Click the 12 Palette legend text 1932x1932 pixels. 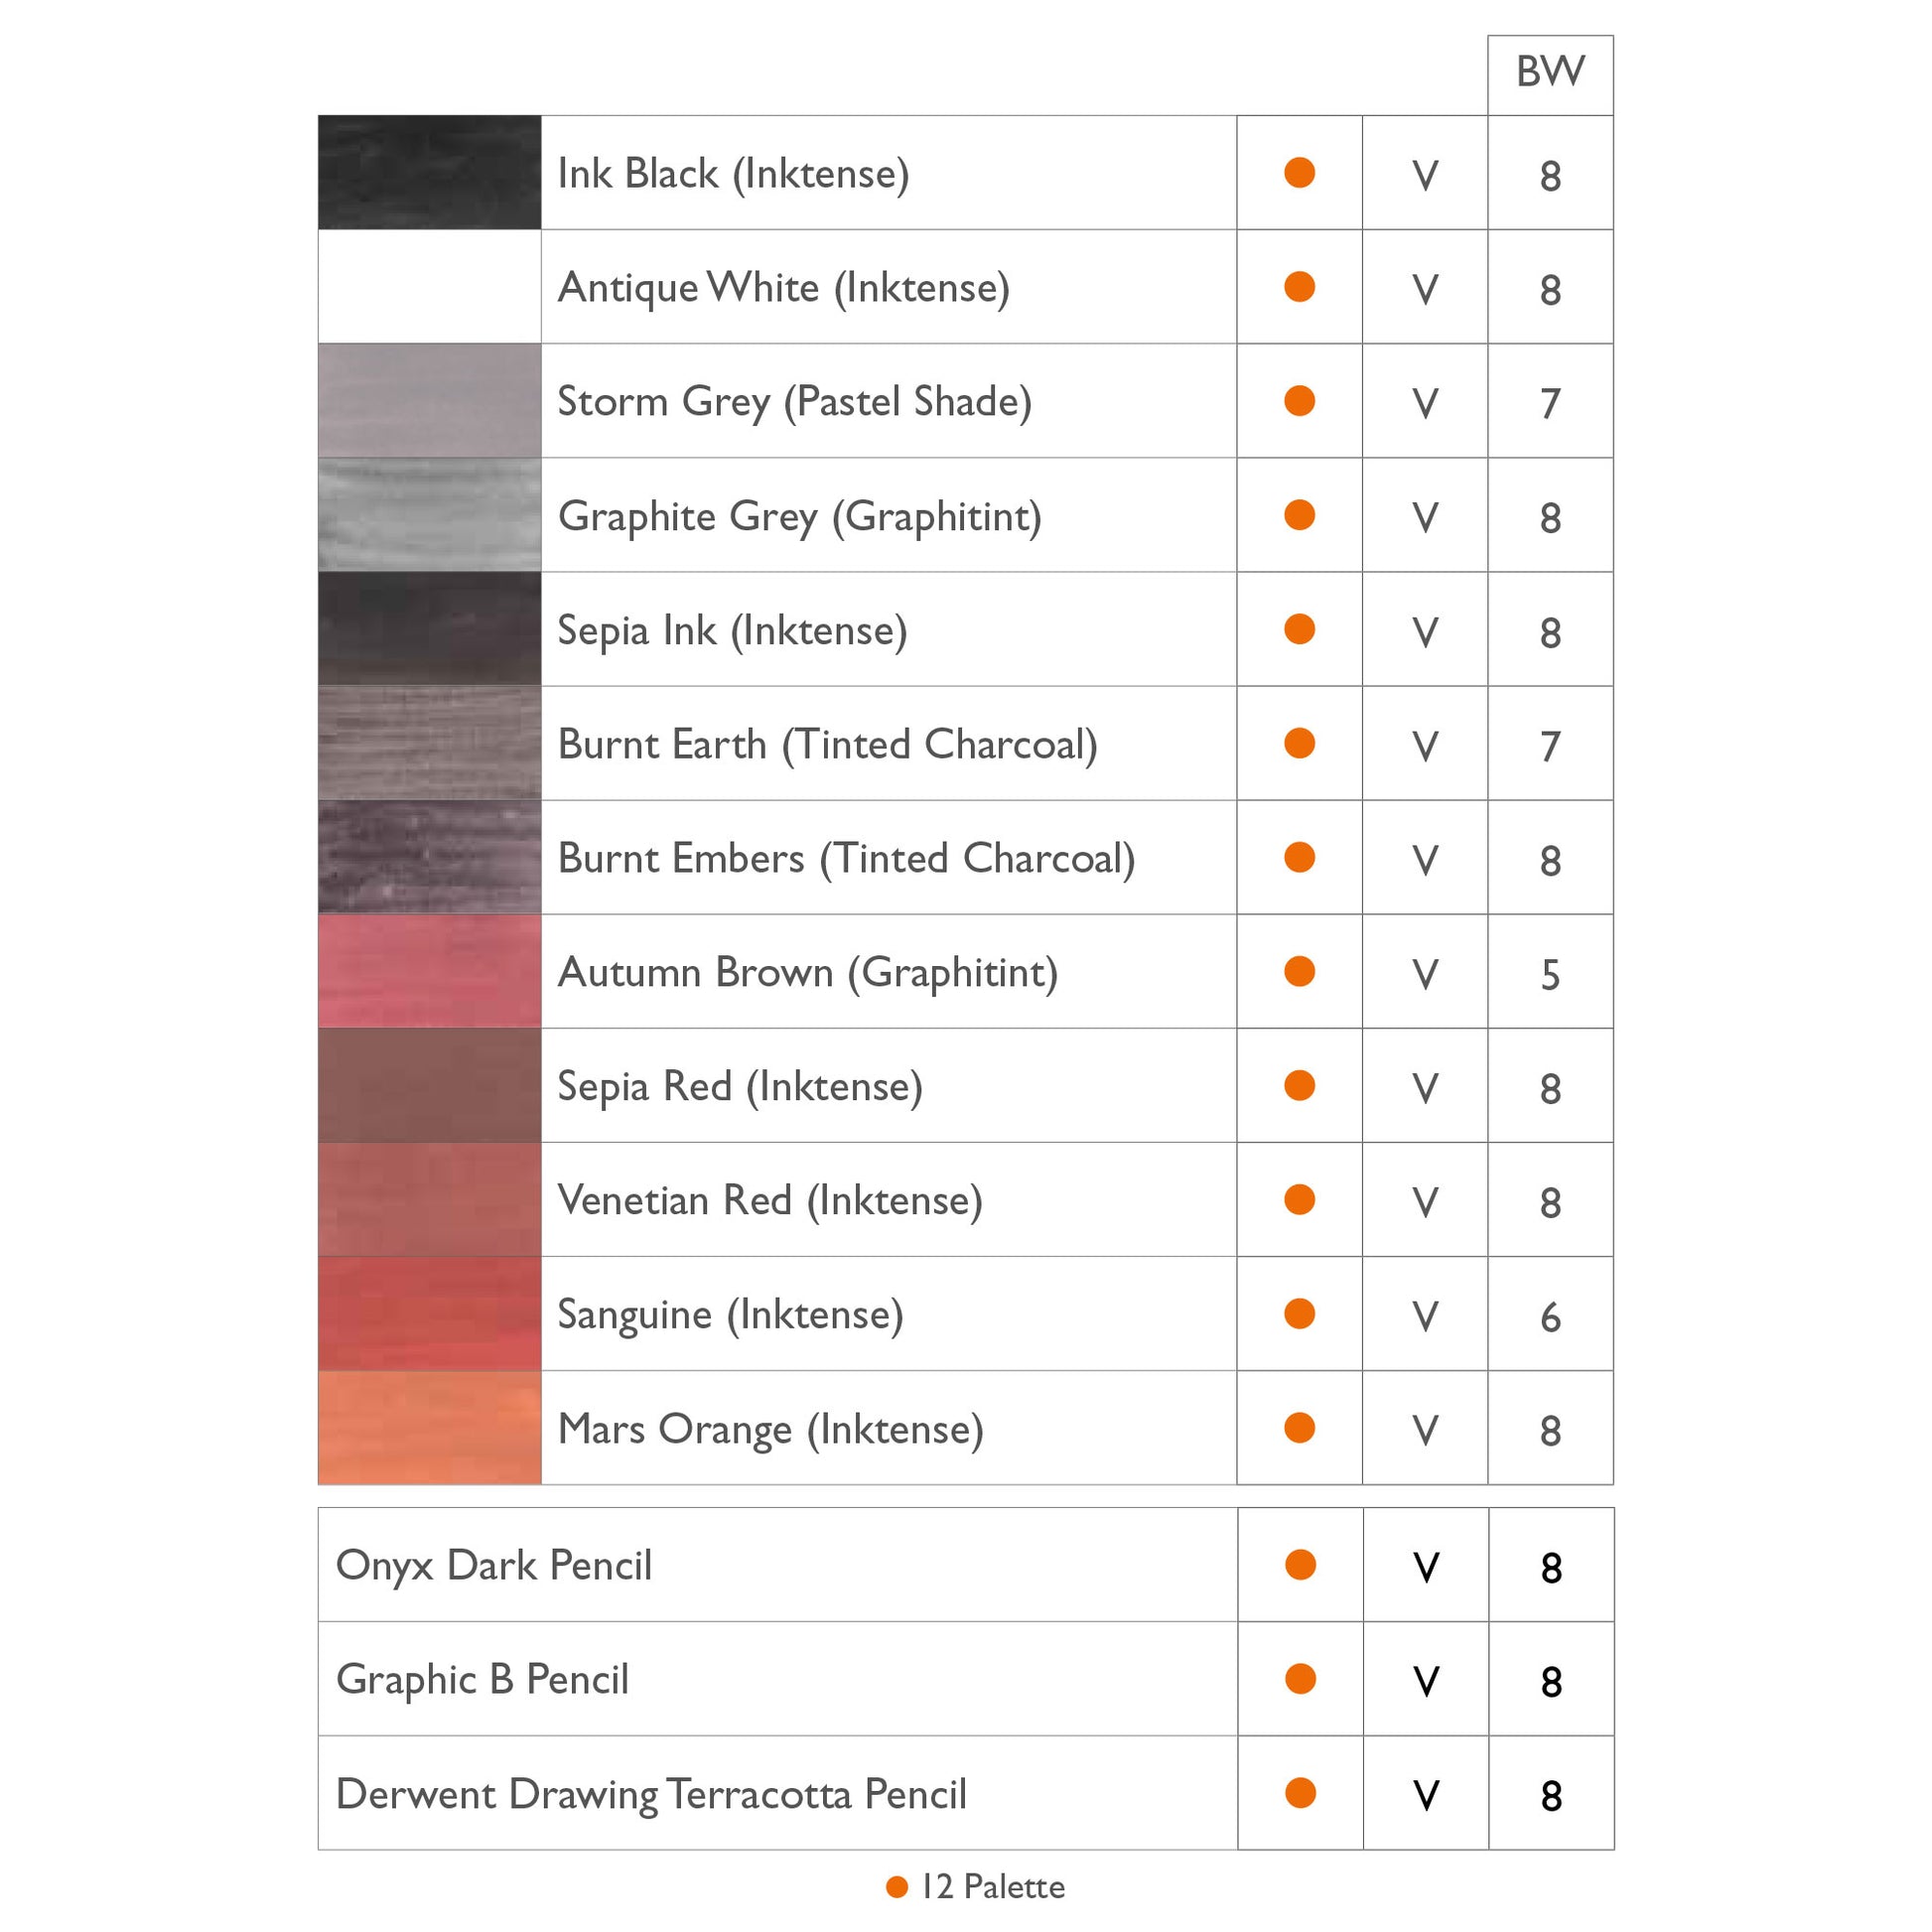click(x=992, y=1886)
